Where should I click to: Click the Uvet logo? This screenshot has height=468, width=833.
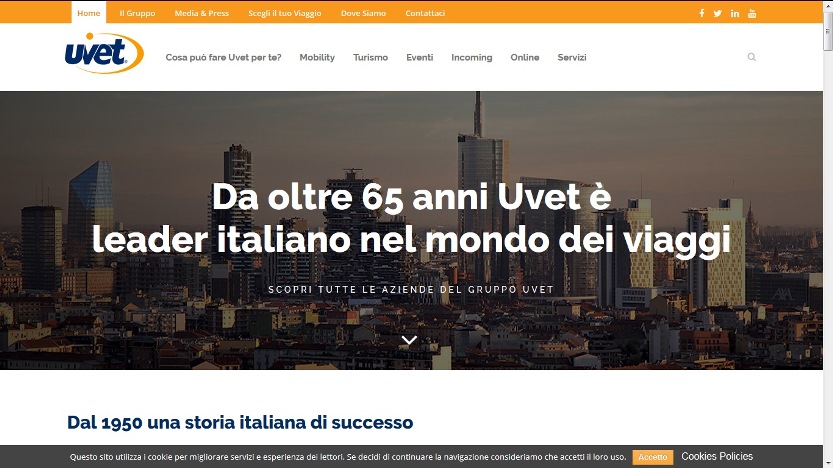(104, 53)
